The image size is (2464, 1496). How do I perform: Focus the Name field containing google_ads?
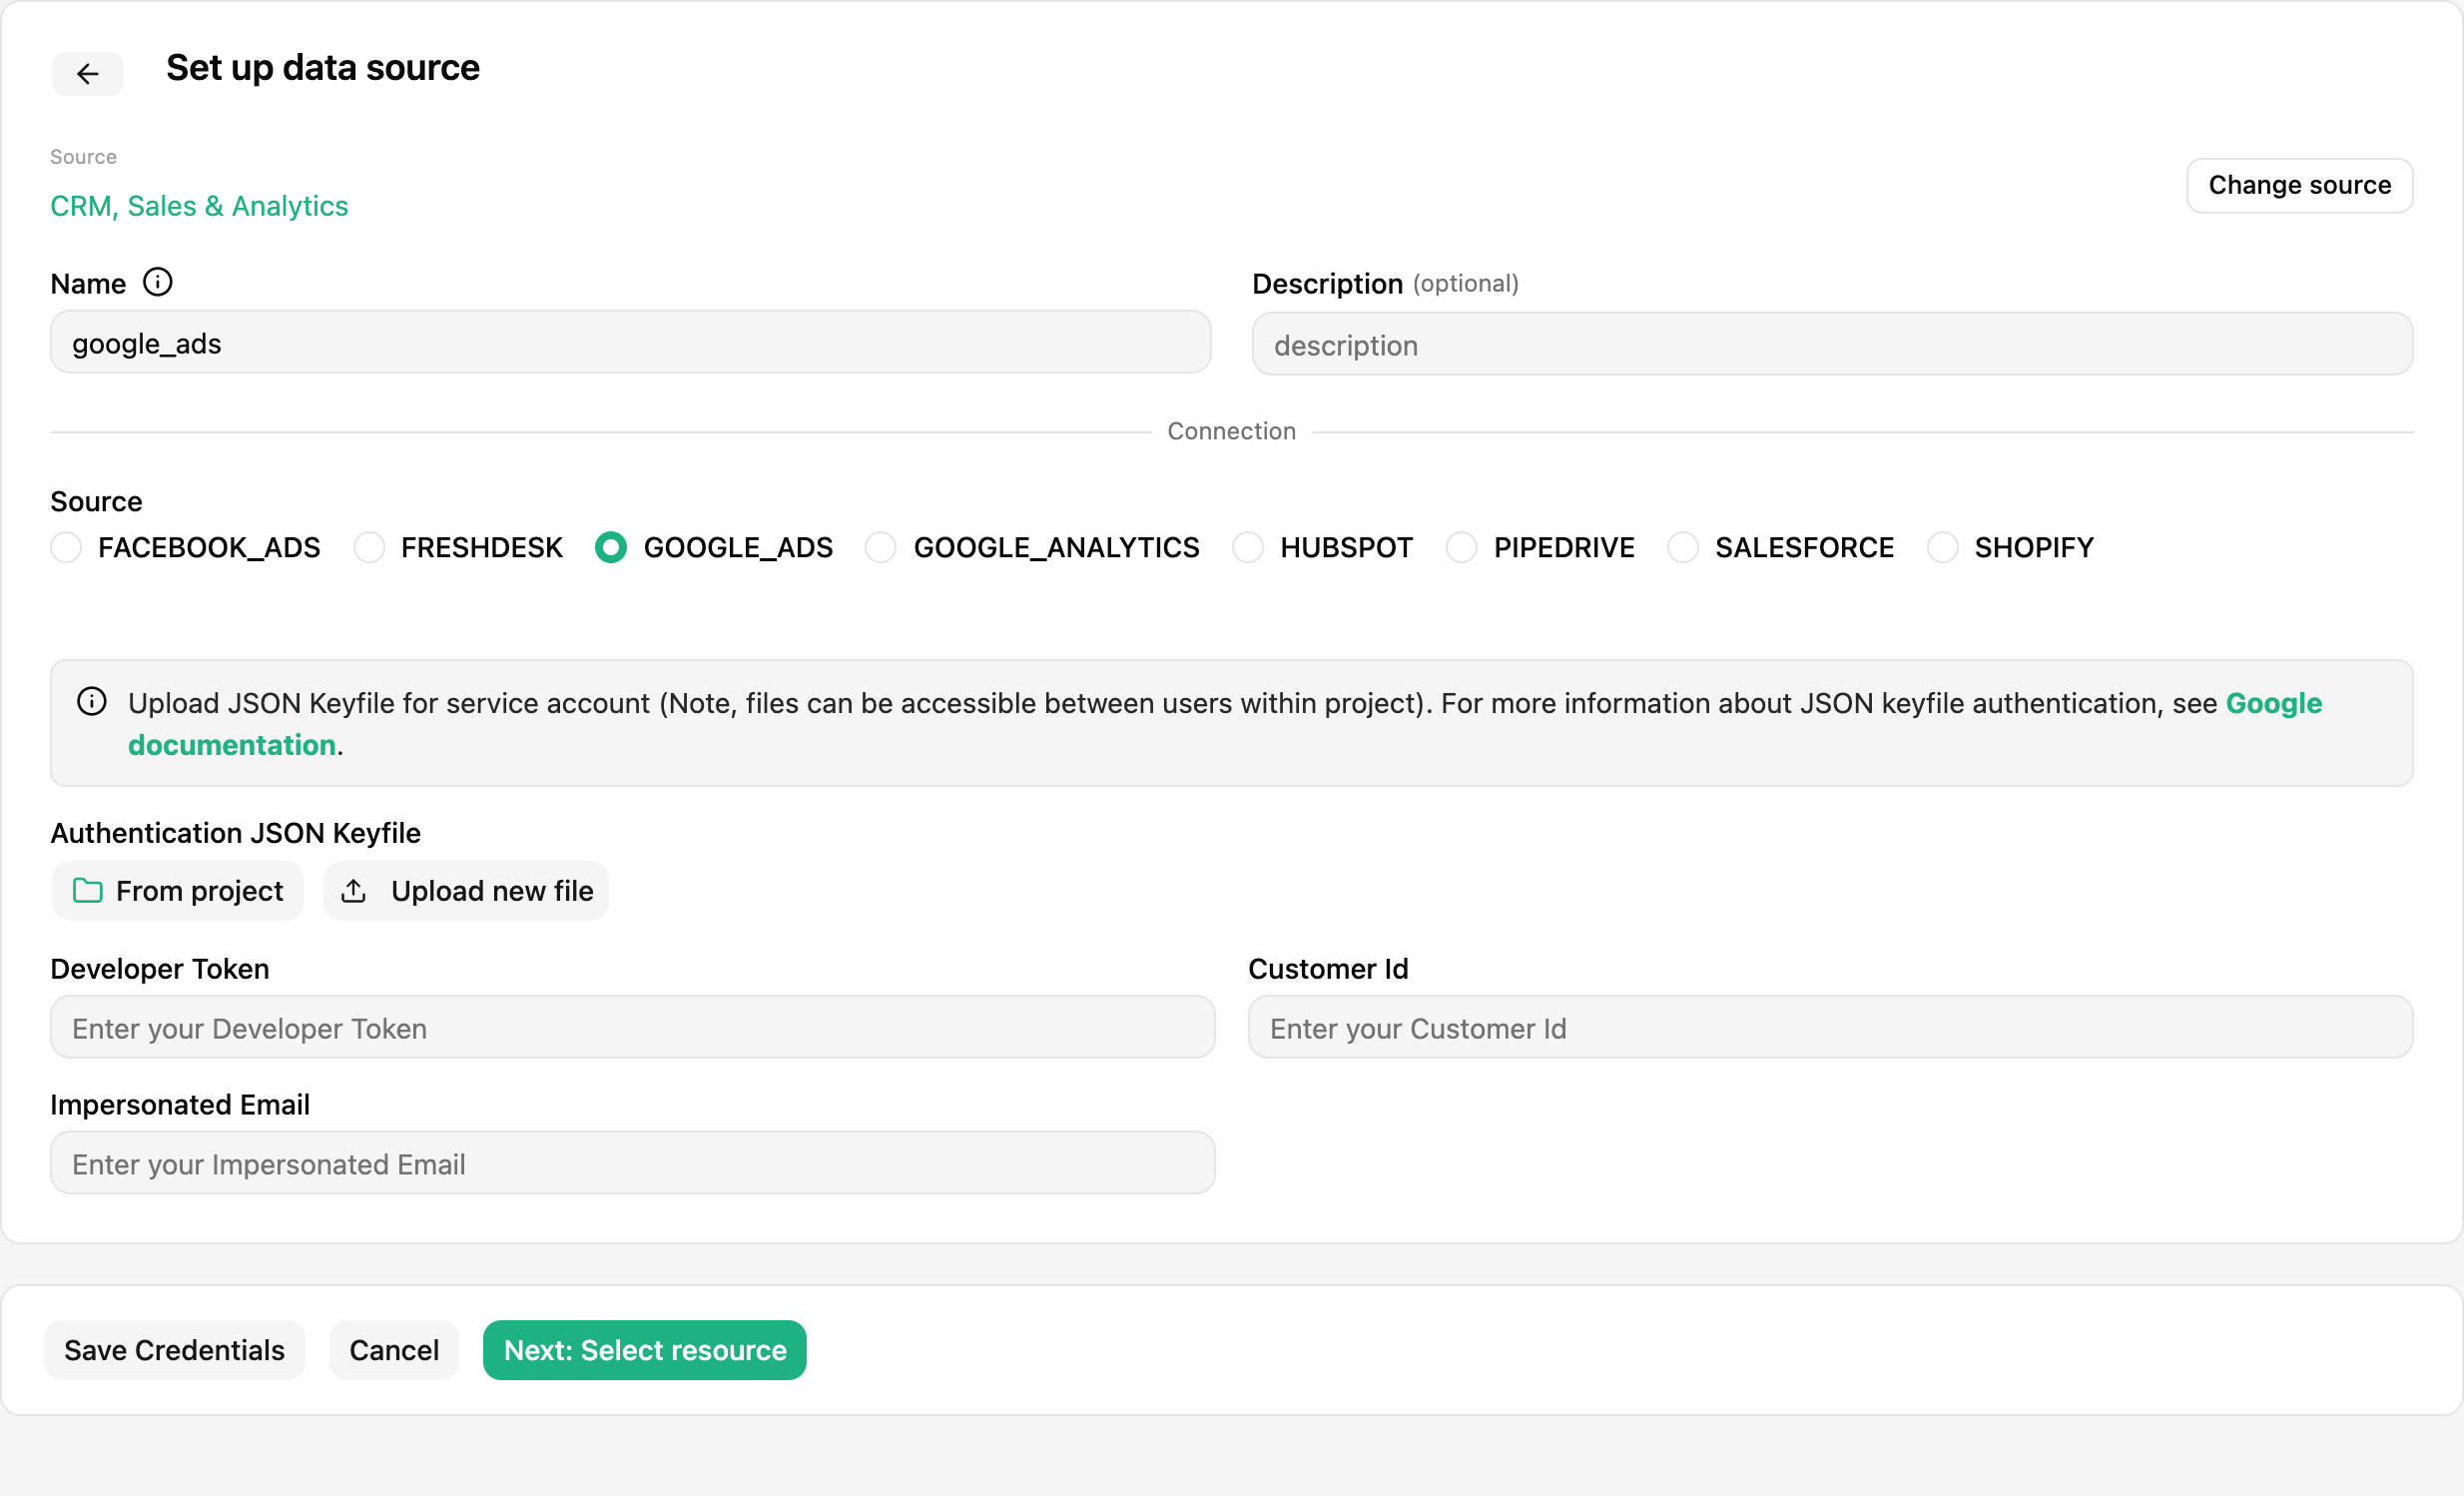pyautogui.click(x=631, y=342)
